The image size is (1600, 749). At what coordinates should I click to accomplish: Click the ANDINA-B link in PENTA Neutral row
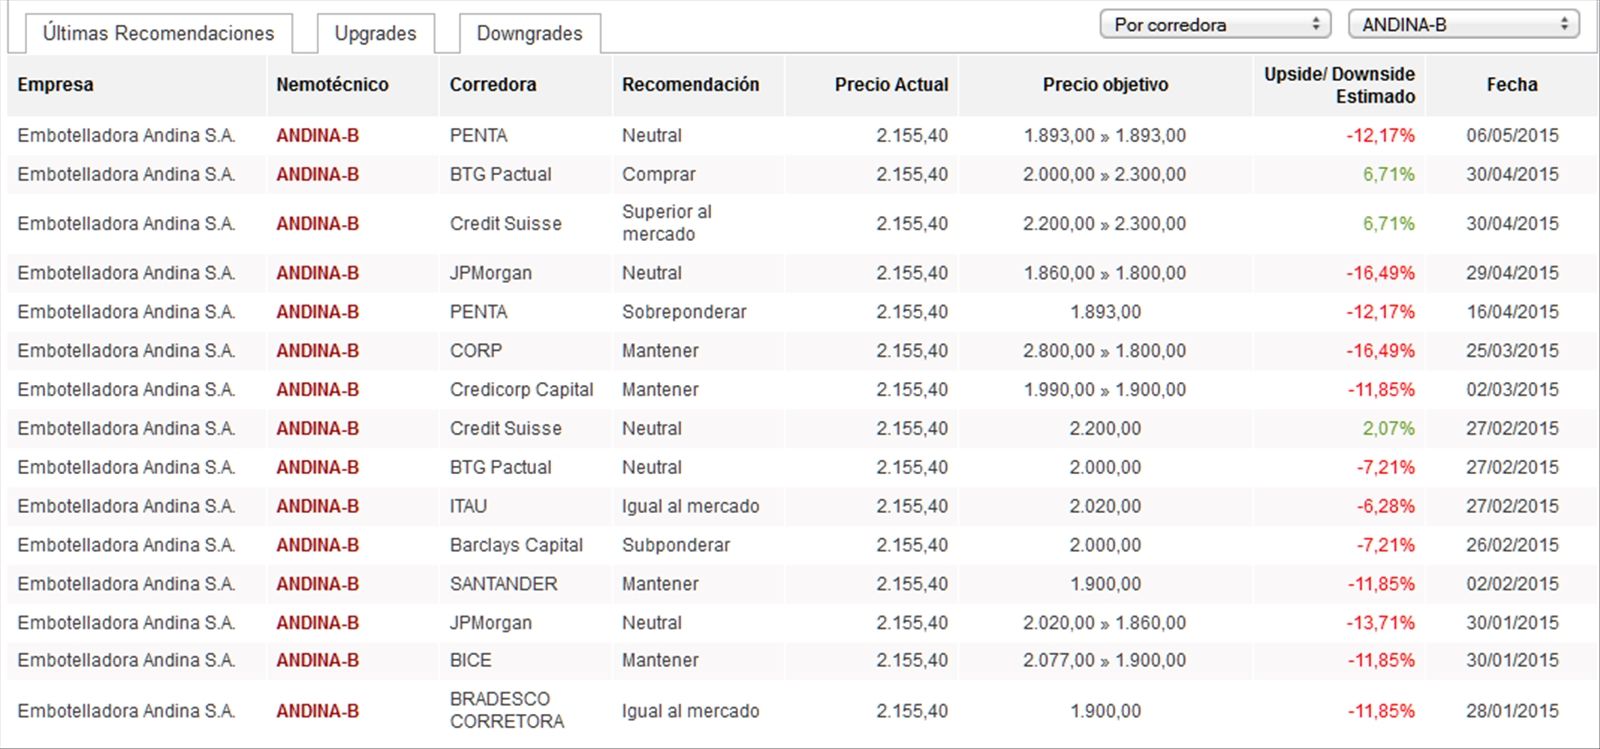tap(317, 135)
